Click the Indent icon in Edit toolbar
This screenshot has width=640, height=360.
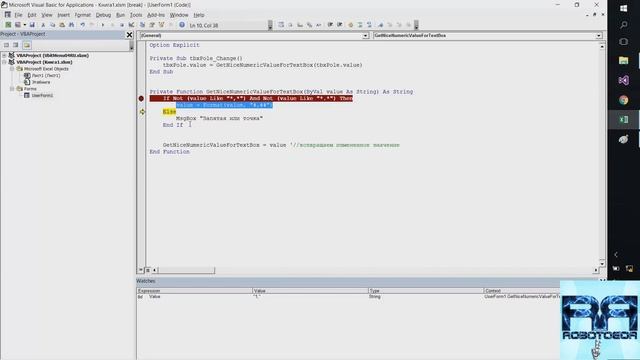(330, 25)
